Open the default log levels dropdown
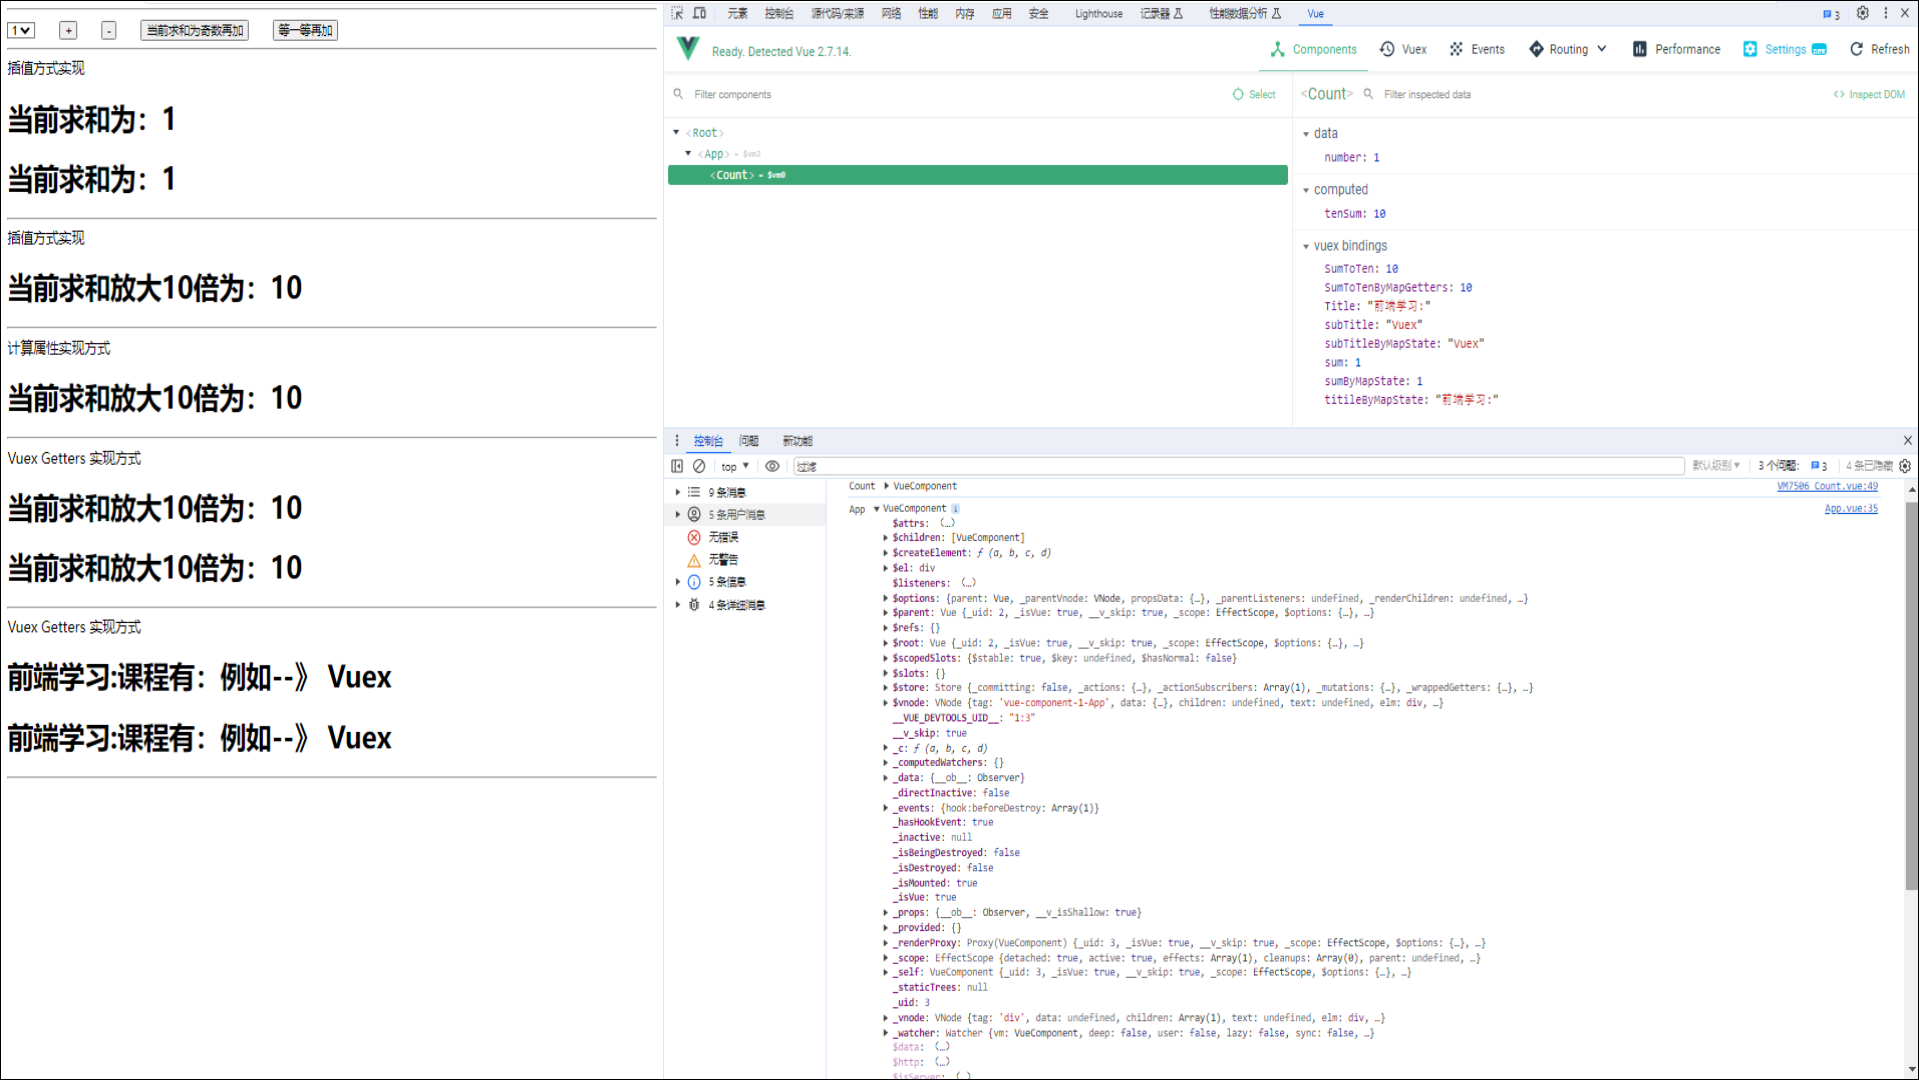The width and height of the screenshot is (1919, 1080). [1716, 466]
